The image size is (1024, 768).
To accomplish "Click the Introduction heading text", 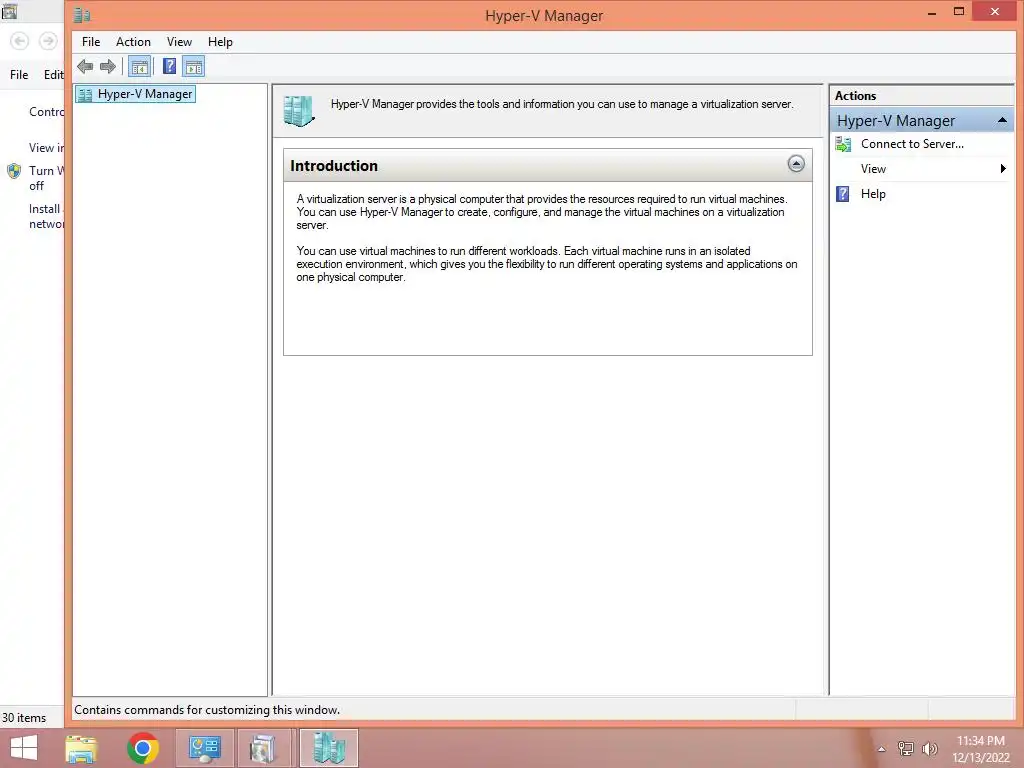I will point(334,166).
